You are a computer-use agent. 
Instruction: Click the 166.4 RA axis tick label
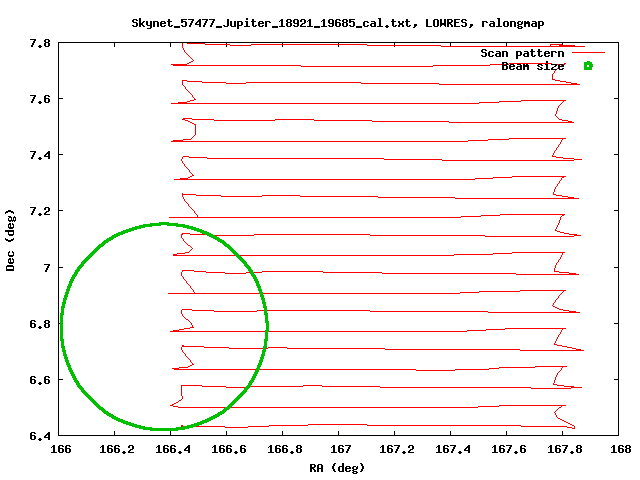click(173, 449)
